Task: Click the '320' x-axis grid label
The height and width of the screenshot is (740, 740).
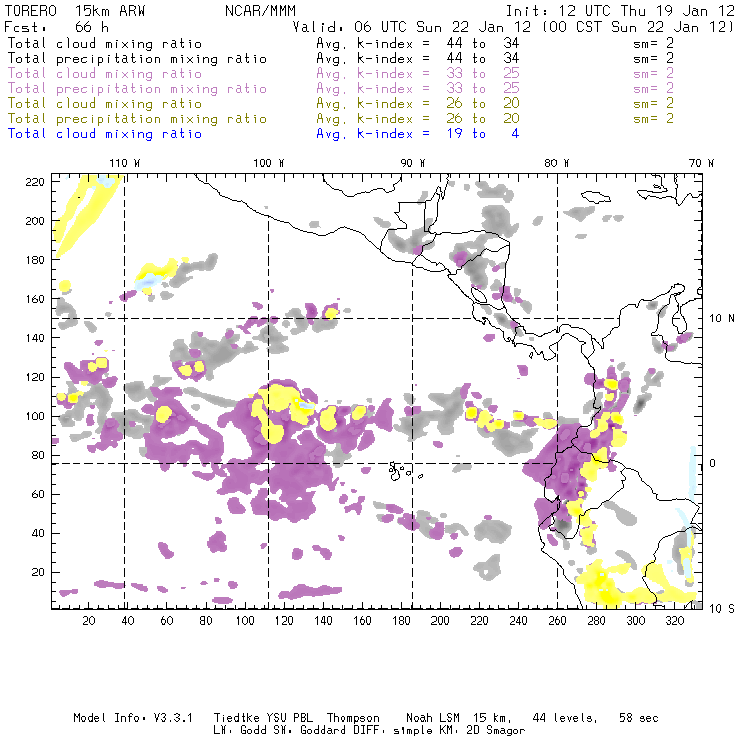Action: (674, 621)
